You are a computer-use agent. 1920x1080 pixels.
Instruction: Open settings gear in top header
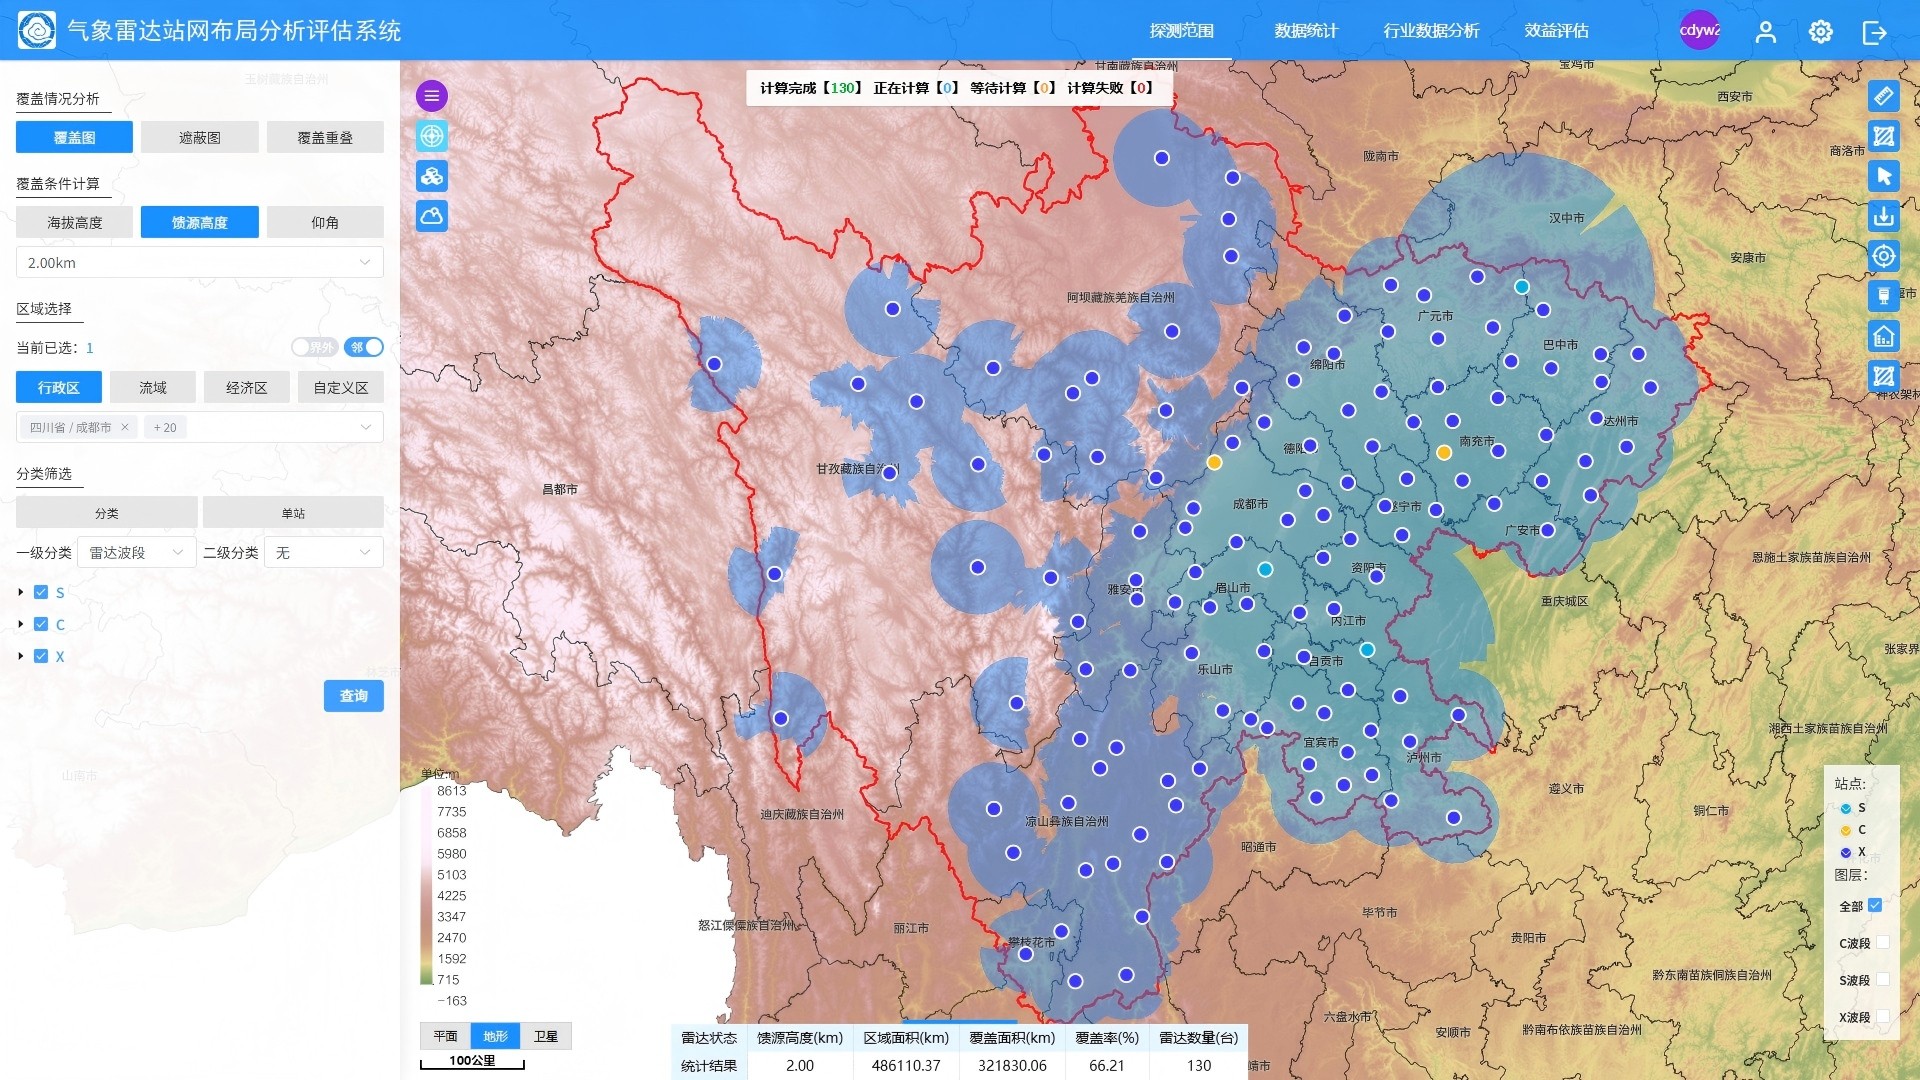click(x=1820, y=32)
